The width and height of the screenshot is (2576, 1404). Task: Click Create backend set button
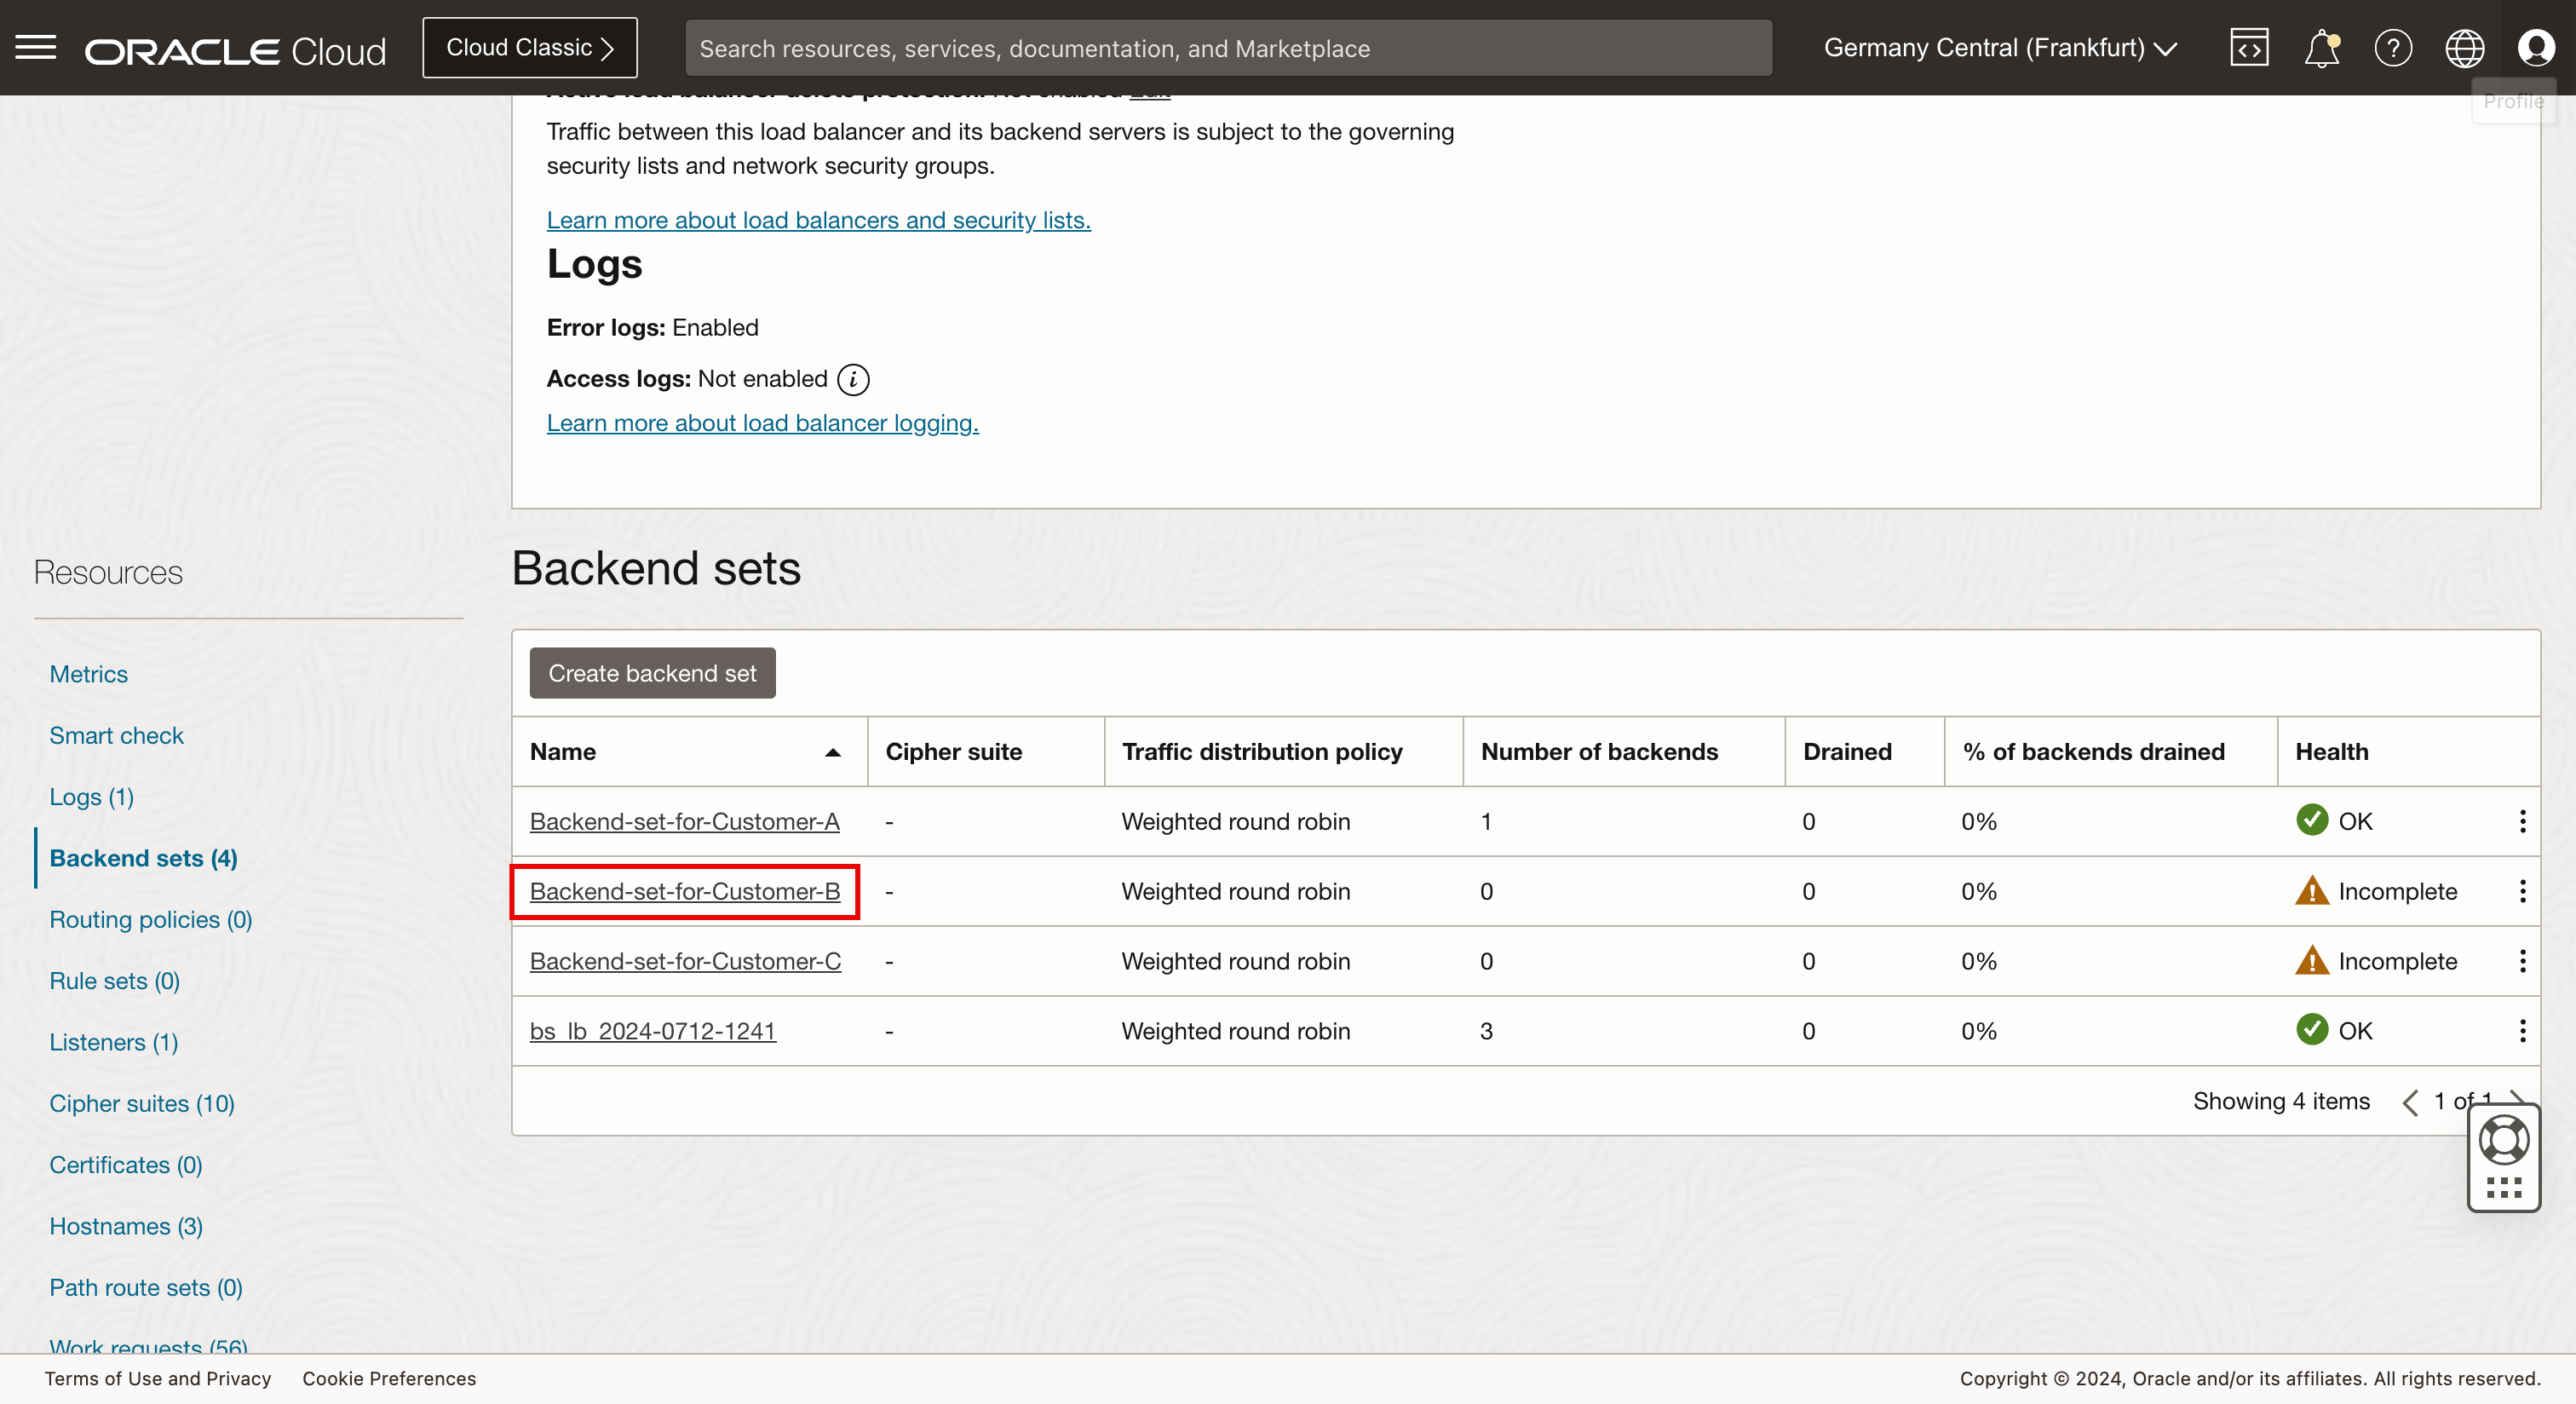(x=652, y=673)
